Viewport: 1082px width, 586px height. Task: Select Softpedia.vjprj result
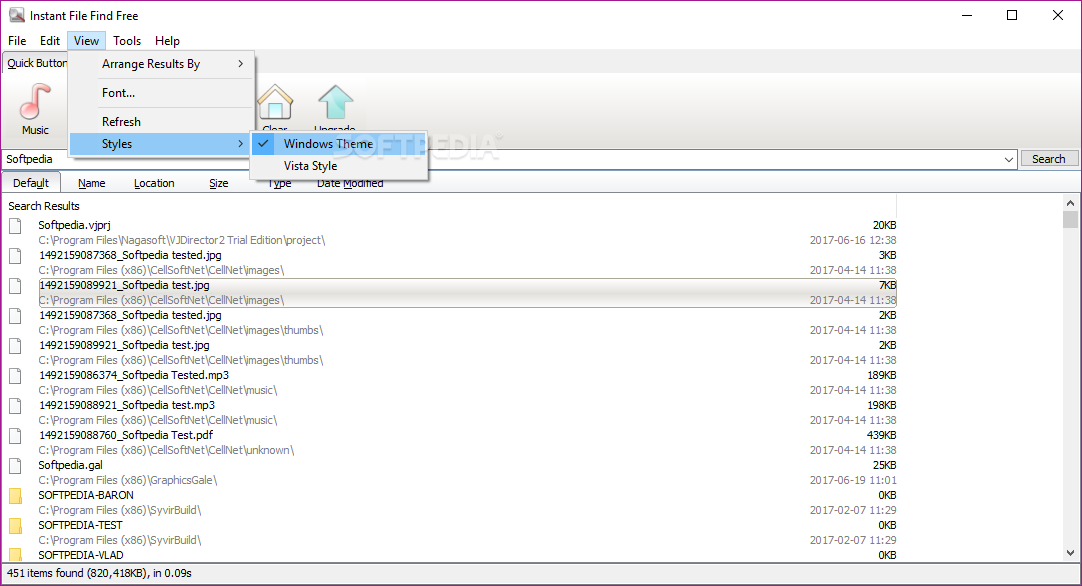coord(467,233)
